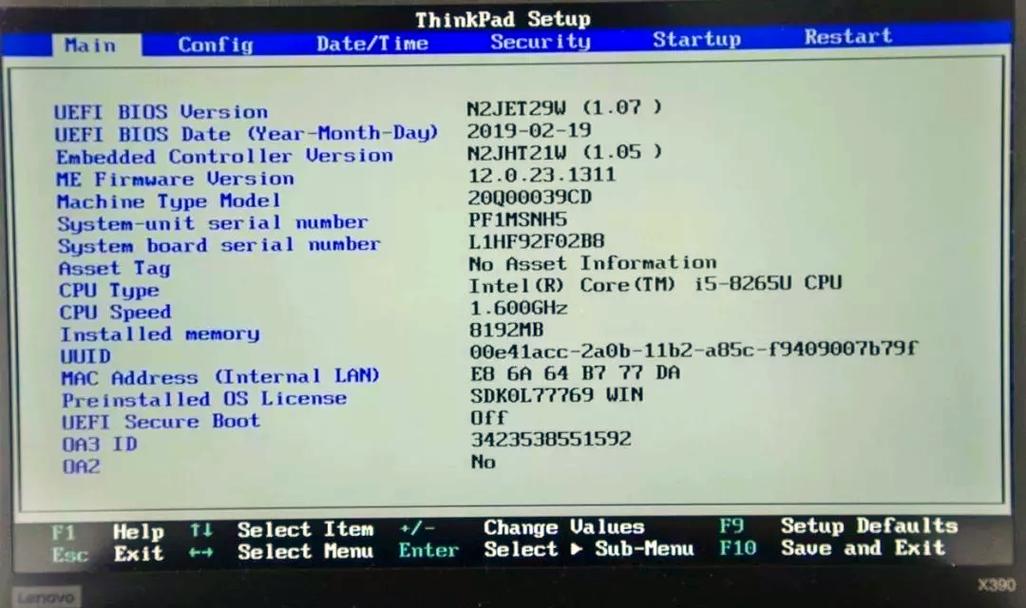Click the OA2 value No
The image size is (1026, 608).
(484, 462)
